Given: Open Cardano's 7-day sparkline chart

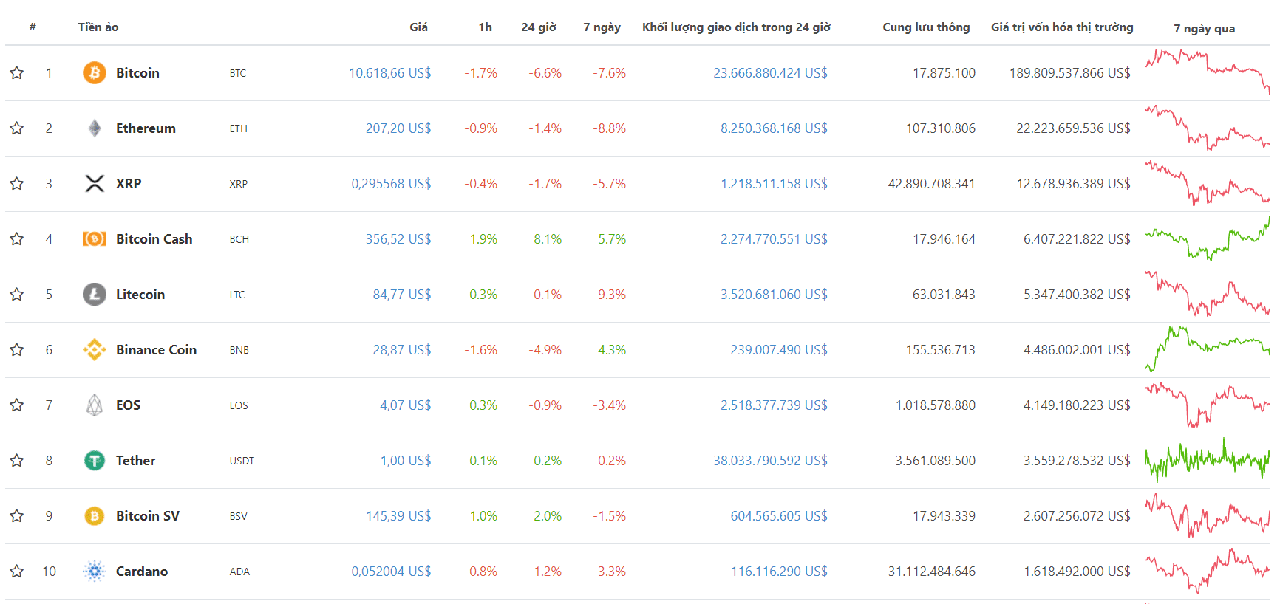Looking at the screenshot, I should 1207,571.
